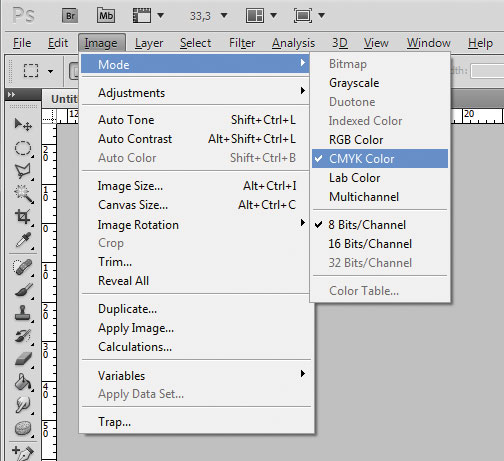Select the Clone Stamp tool
The width and height of the screenshot is (504, 461).
(23, 313)
